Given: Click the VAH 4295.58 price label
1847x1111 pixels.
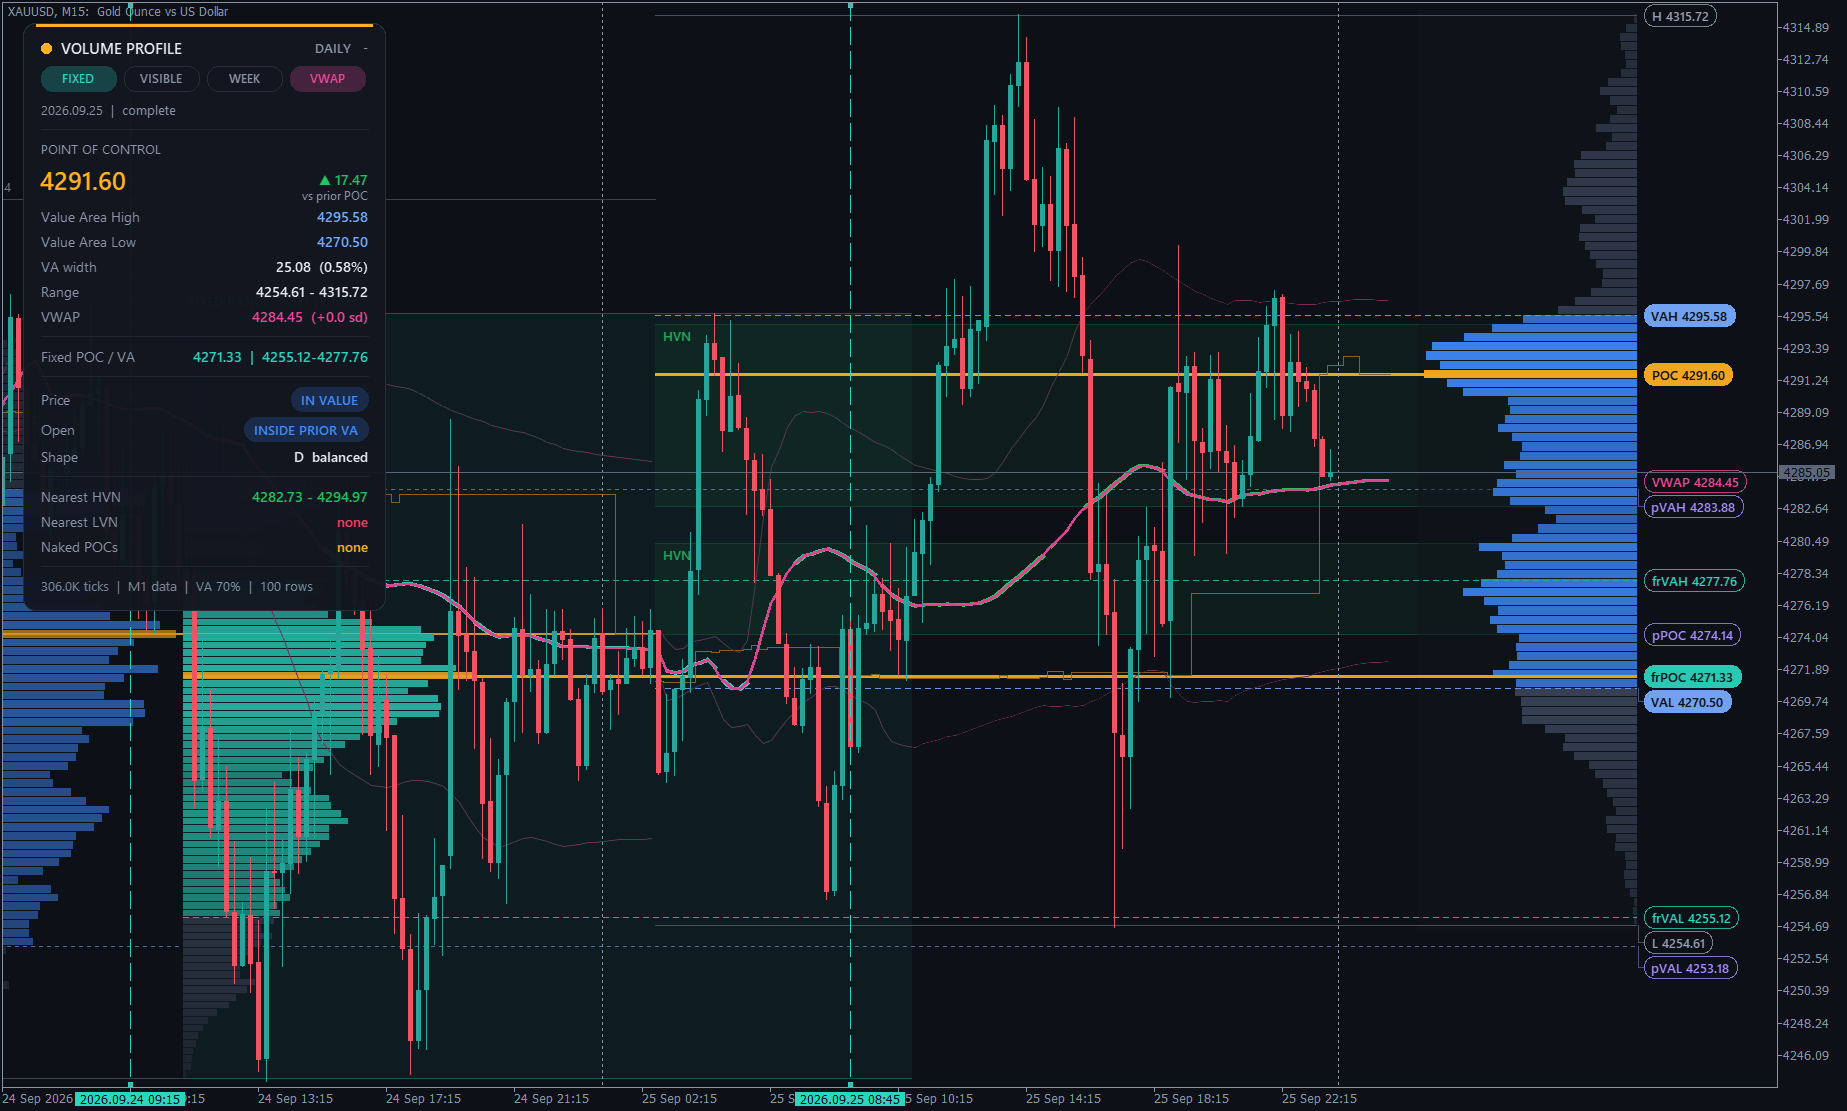Looking at the screenshot, I should point(1689,317).
